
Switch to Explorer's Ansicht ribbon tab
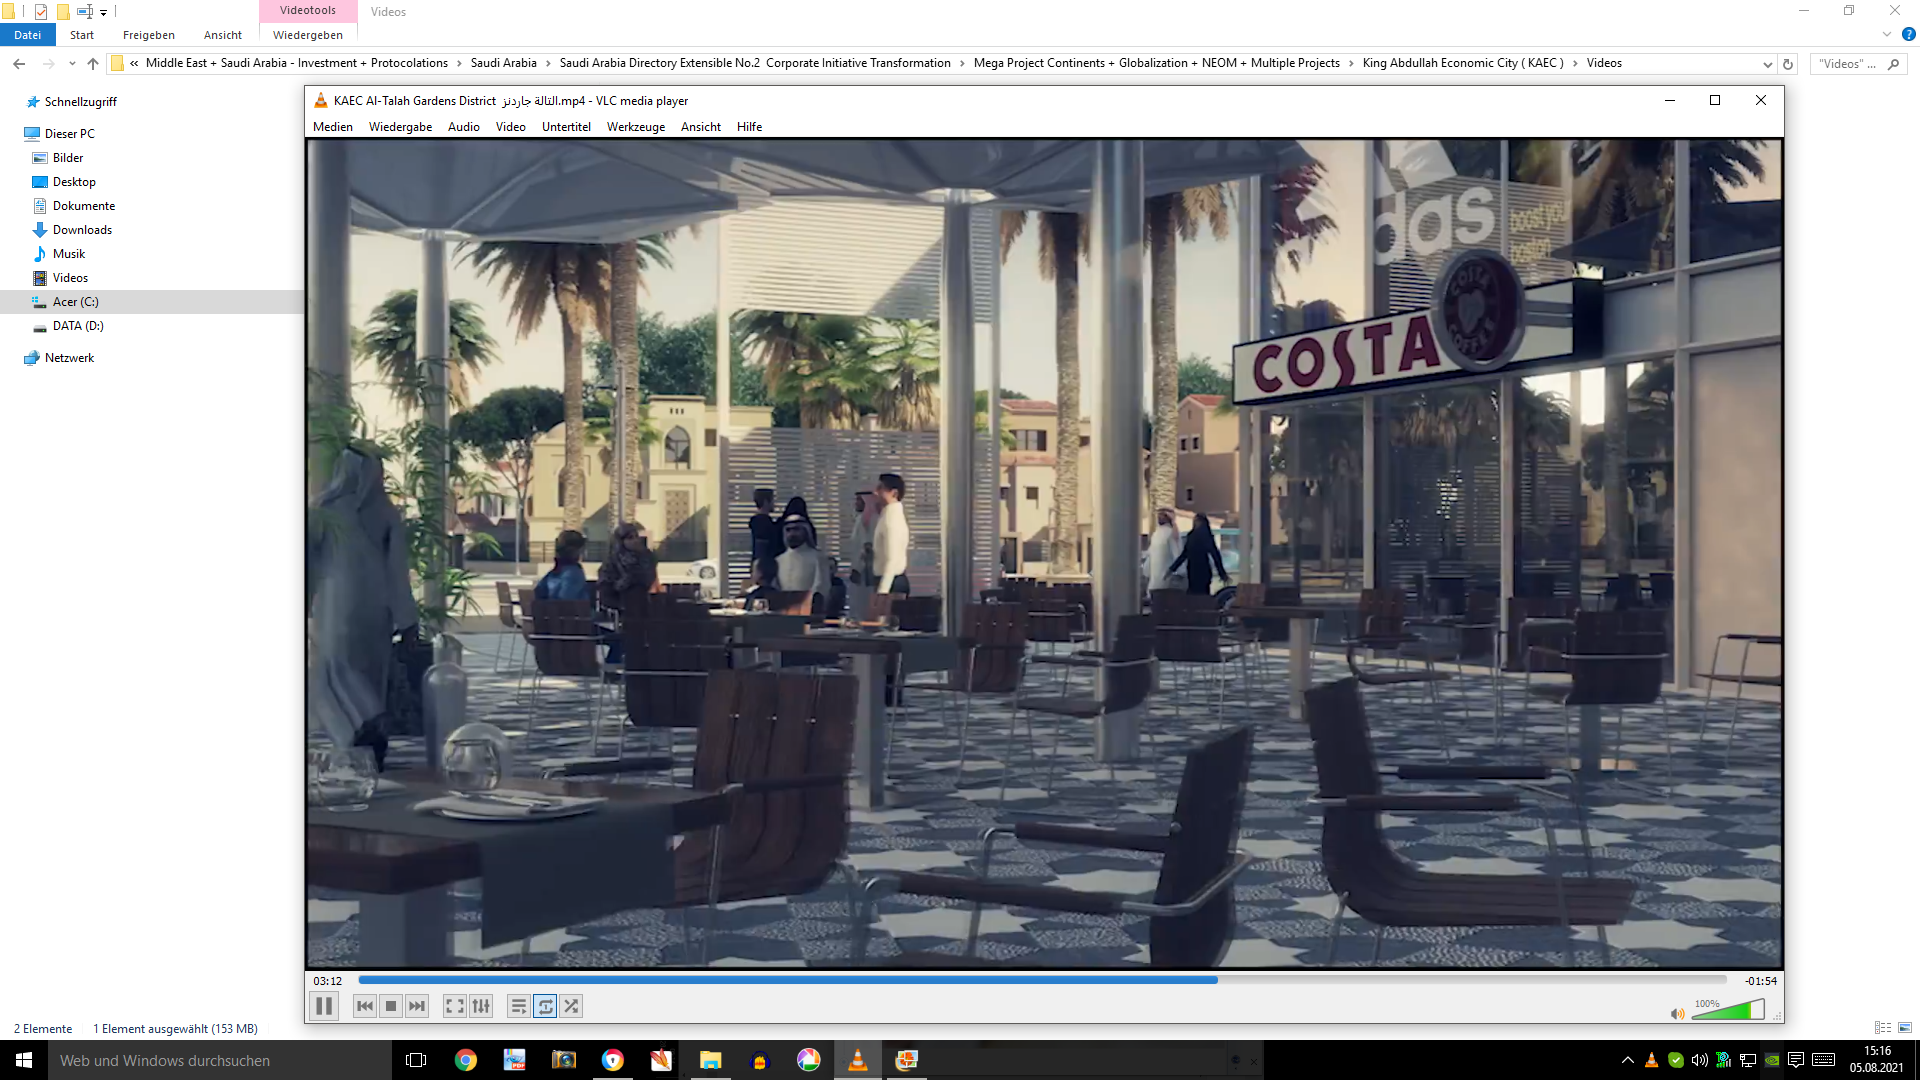pos(223,35)
